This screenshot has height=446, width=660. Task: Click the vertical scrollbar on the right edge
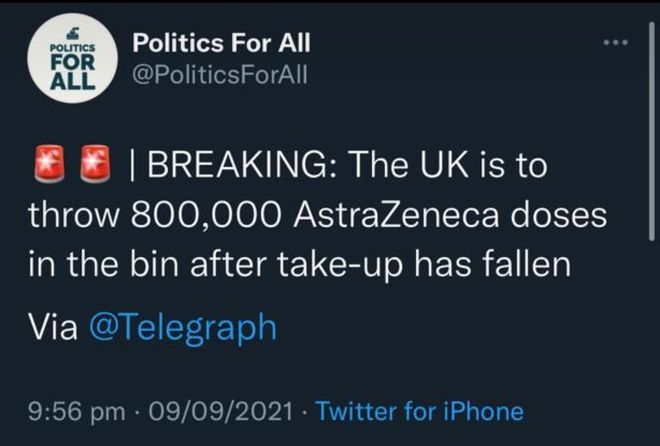(652, 131)
